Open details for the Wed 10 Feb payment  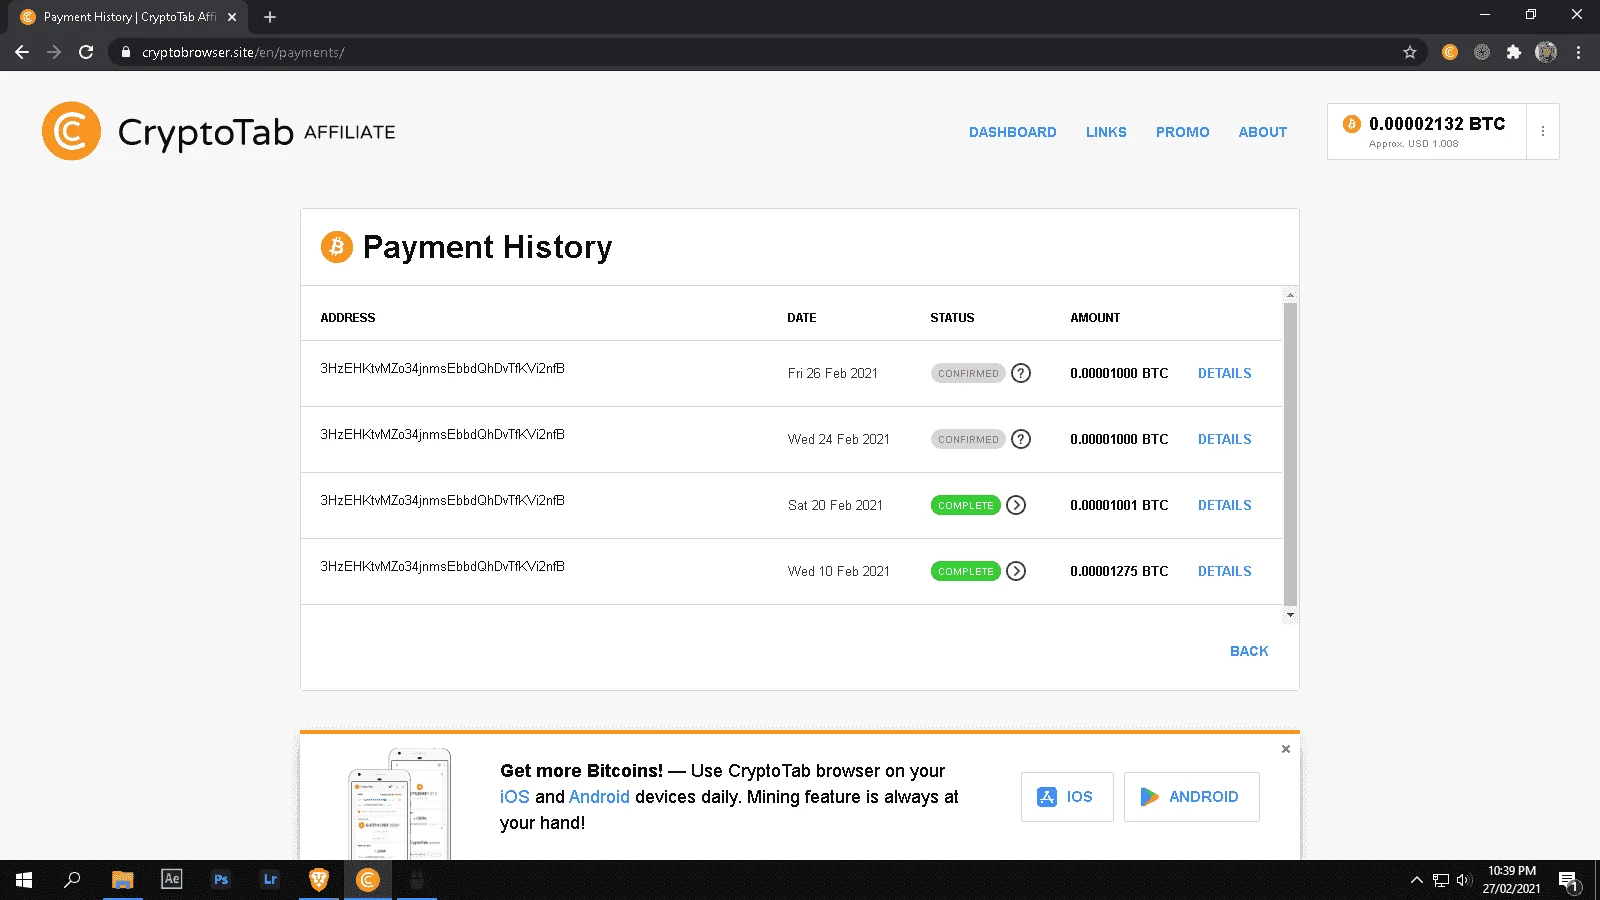(1225, 571)
